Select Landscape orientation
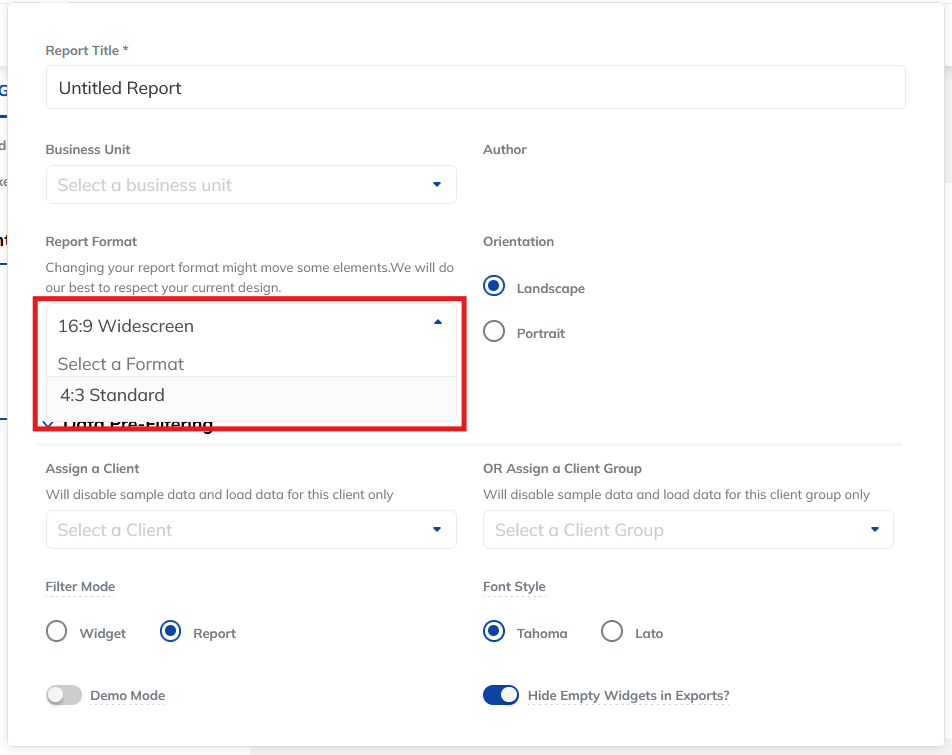Image resolution: width=952 pixels, height=755 pixels. [494, 286]
